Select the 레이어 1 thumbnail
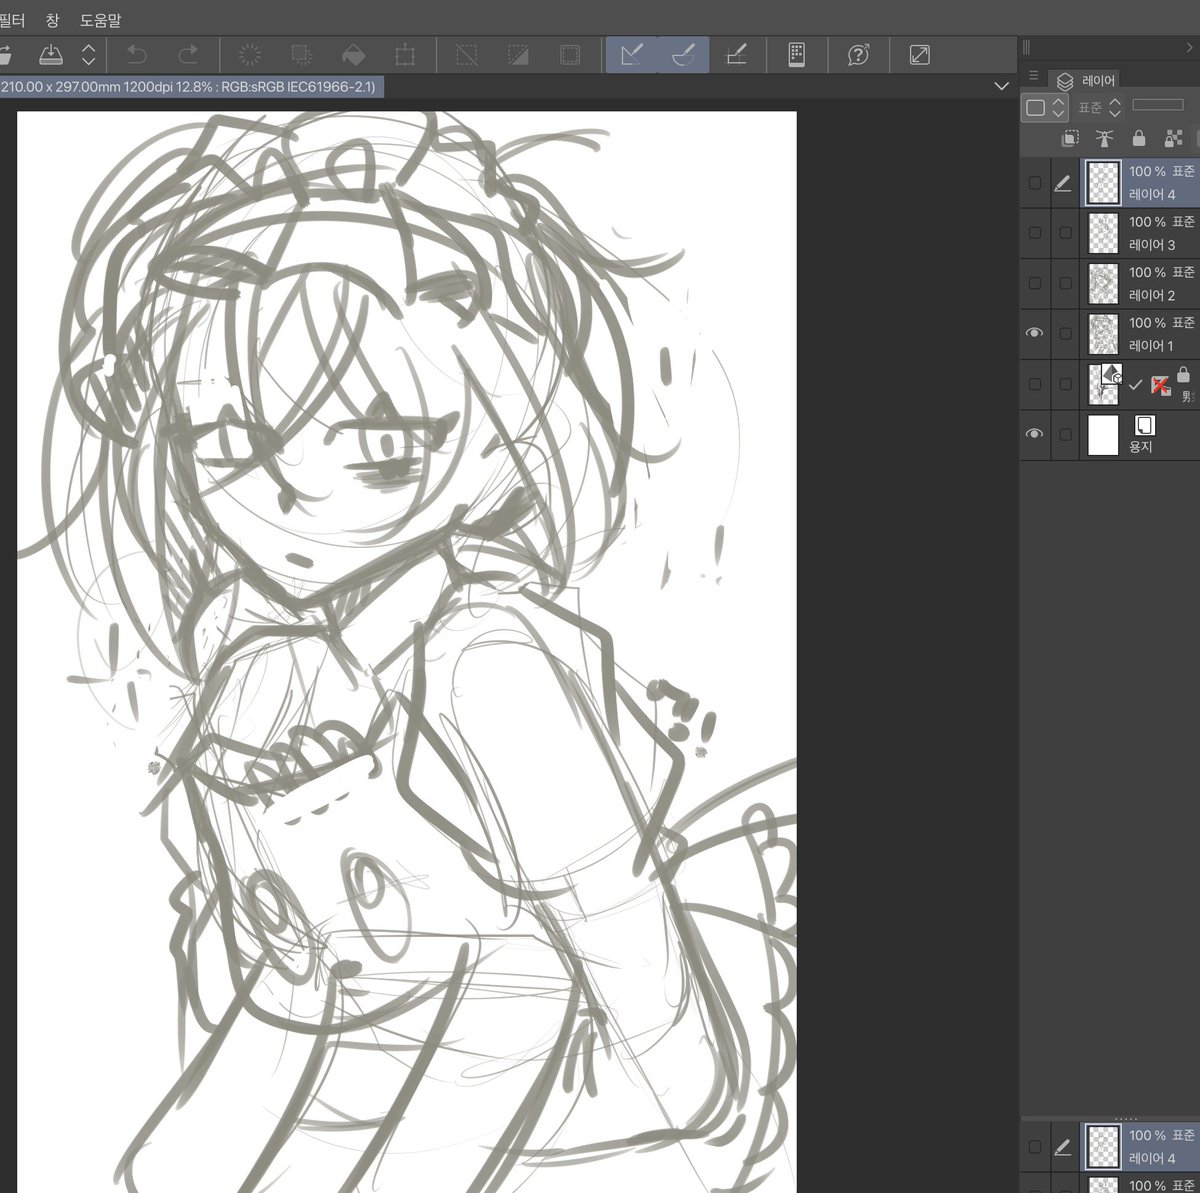 point(1103,333)
